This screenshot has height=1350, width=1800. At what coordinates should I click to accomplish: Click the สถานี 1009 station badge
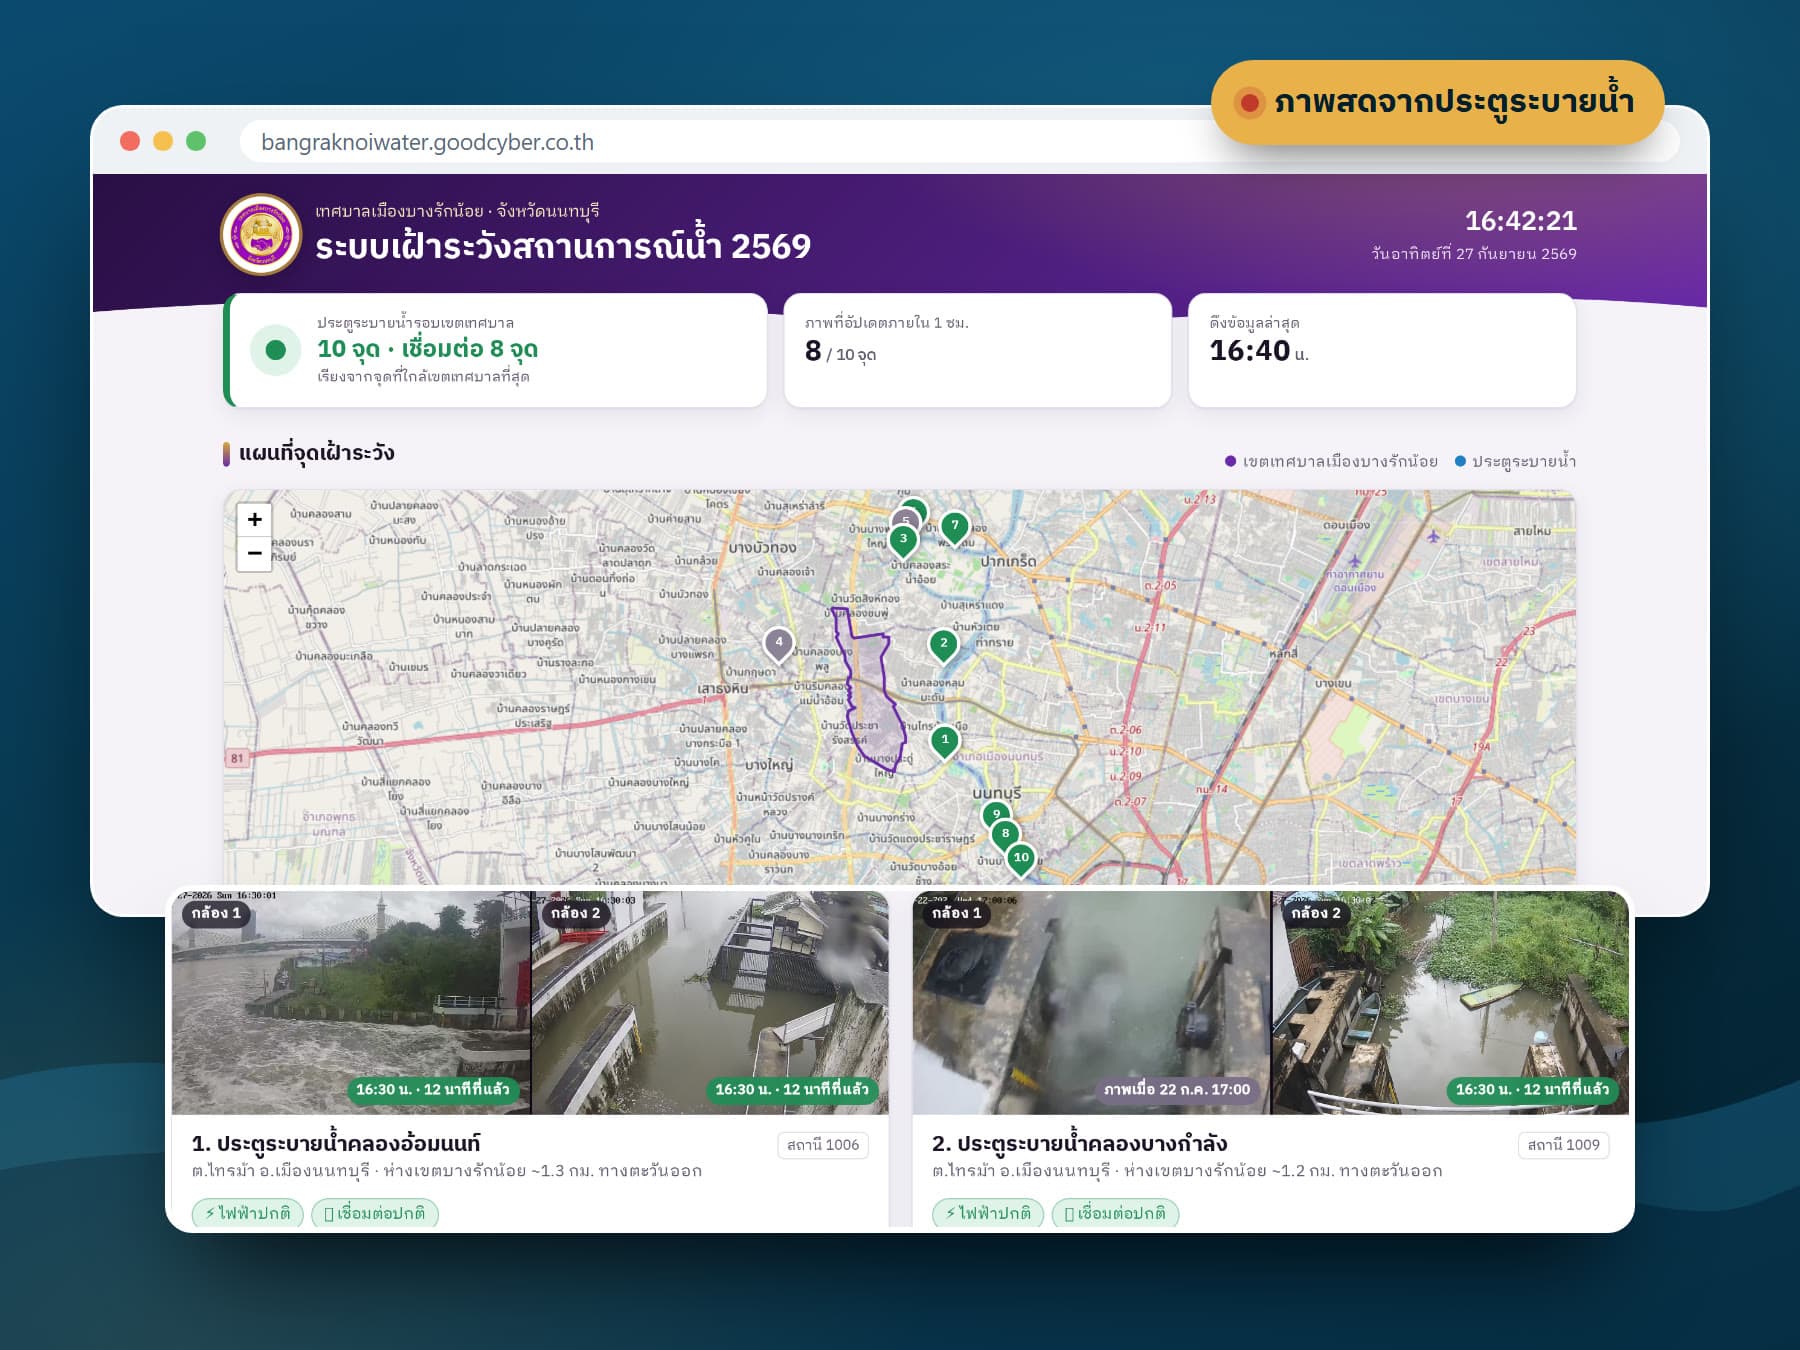[1564, 1145]
